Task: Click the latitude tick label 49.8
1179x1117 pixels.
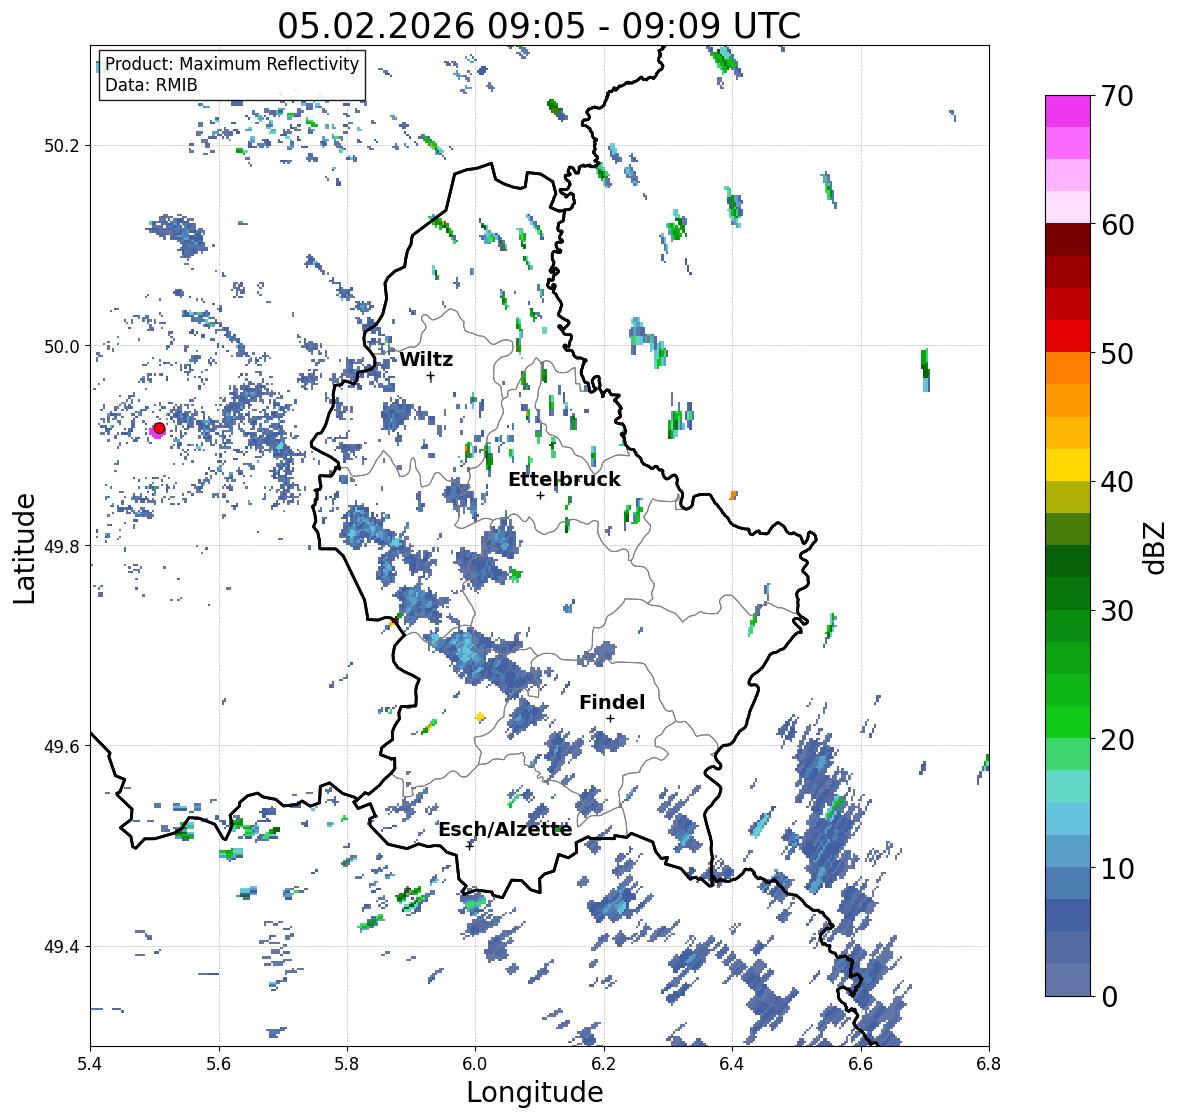Action: click(x=62, y=546)
